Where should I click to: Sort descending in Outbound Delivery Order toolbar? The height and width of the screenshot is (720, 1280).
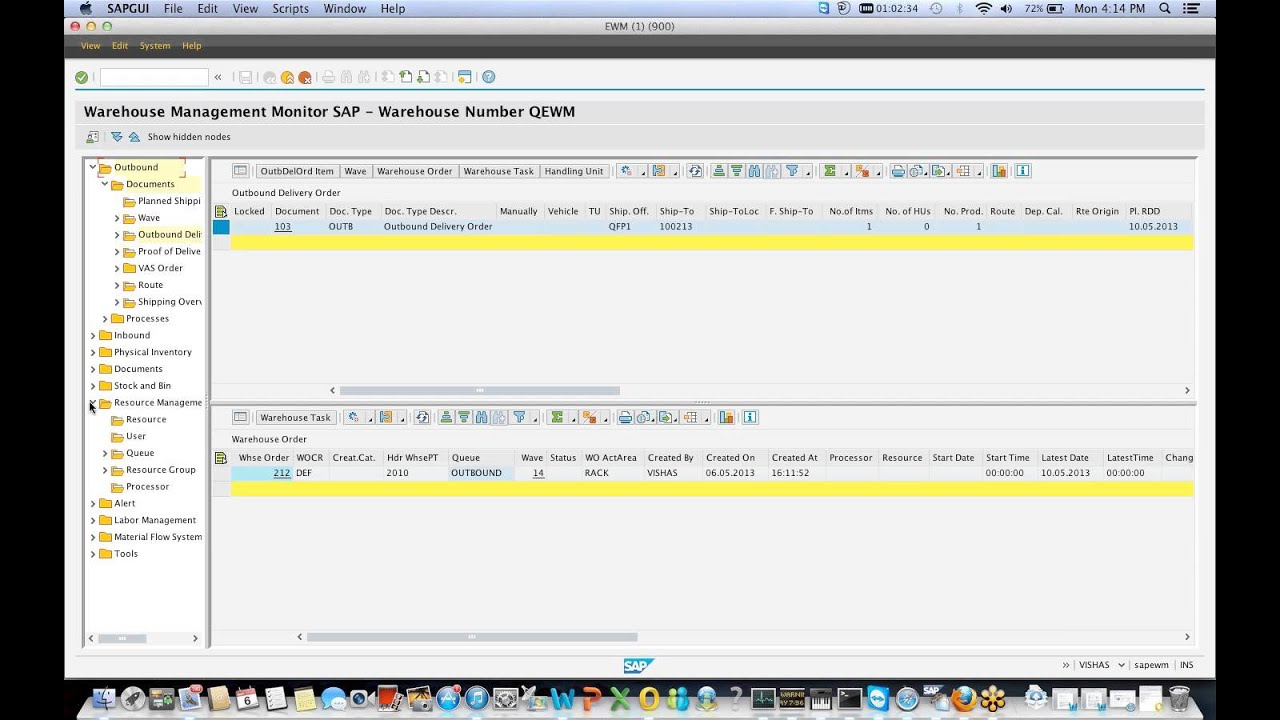coord(736,171)
